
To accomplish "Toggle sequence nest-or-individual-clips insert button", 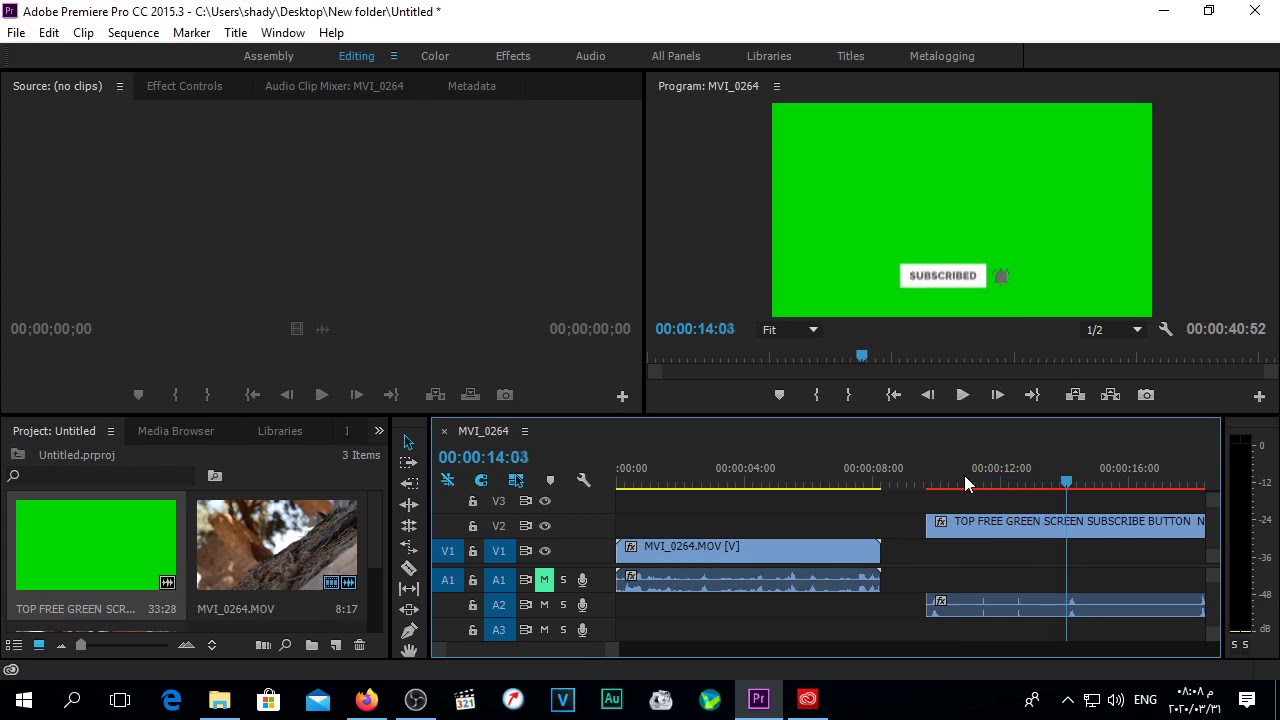I will point(447,481).
